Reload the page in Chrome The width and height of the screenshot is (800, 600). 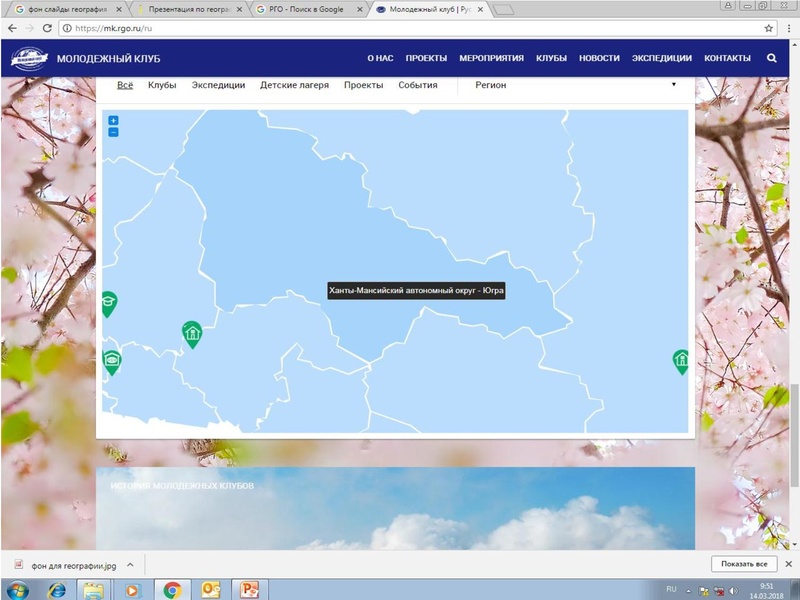(x=47, y=29)
